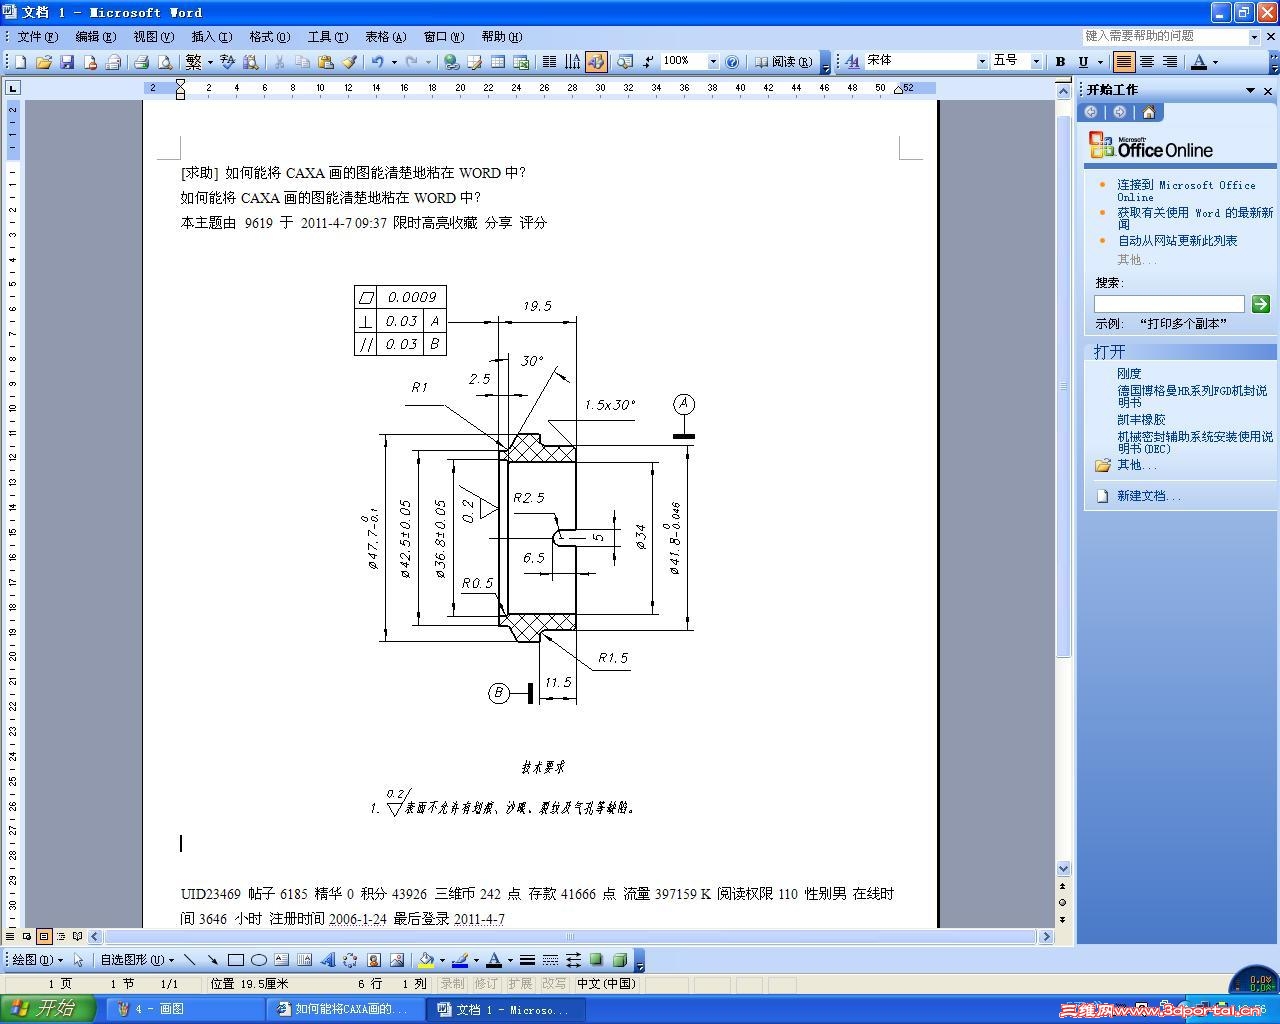Click the Cut scissors icon
The image size is (1280, 1024).
[x=279, y=62]
